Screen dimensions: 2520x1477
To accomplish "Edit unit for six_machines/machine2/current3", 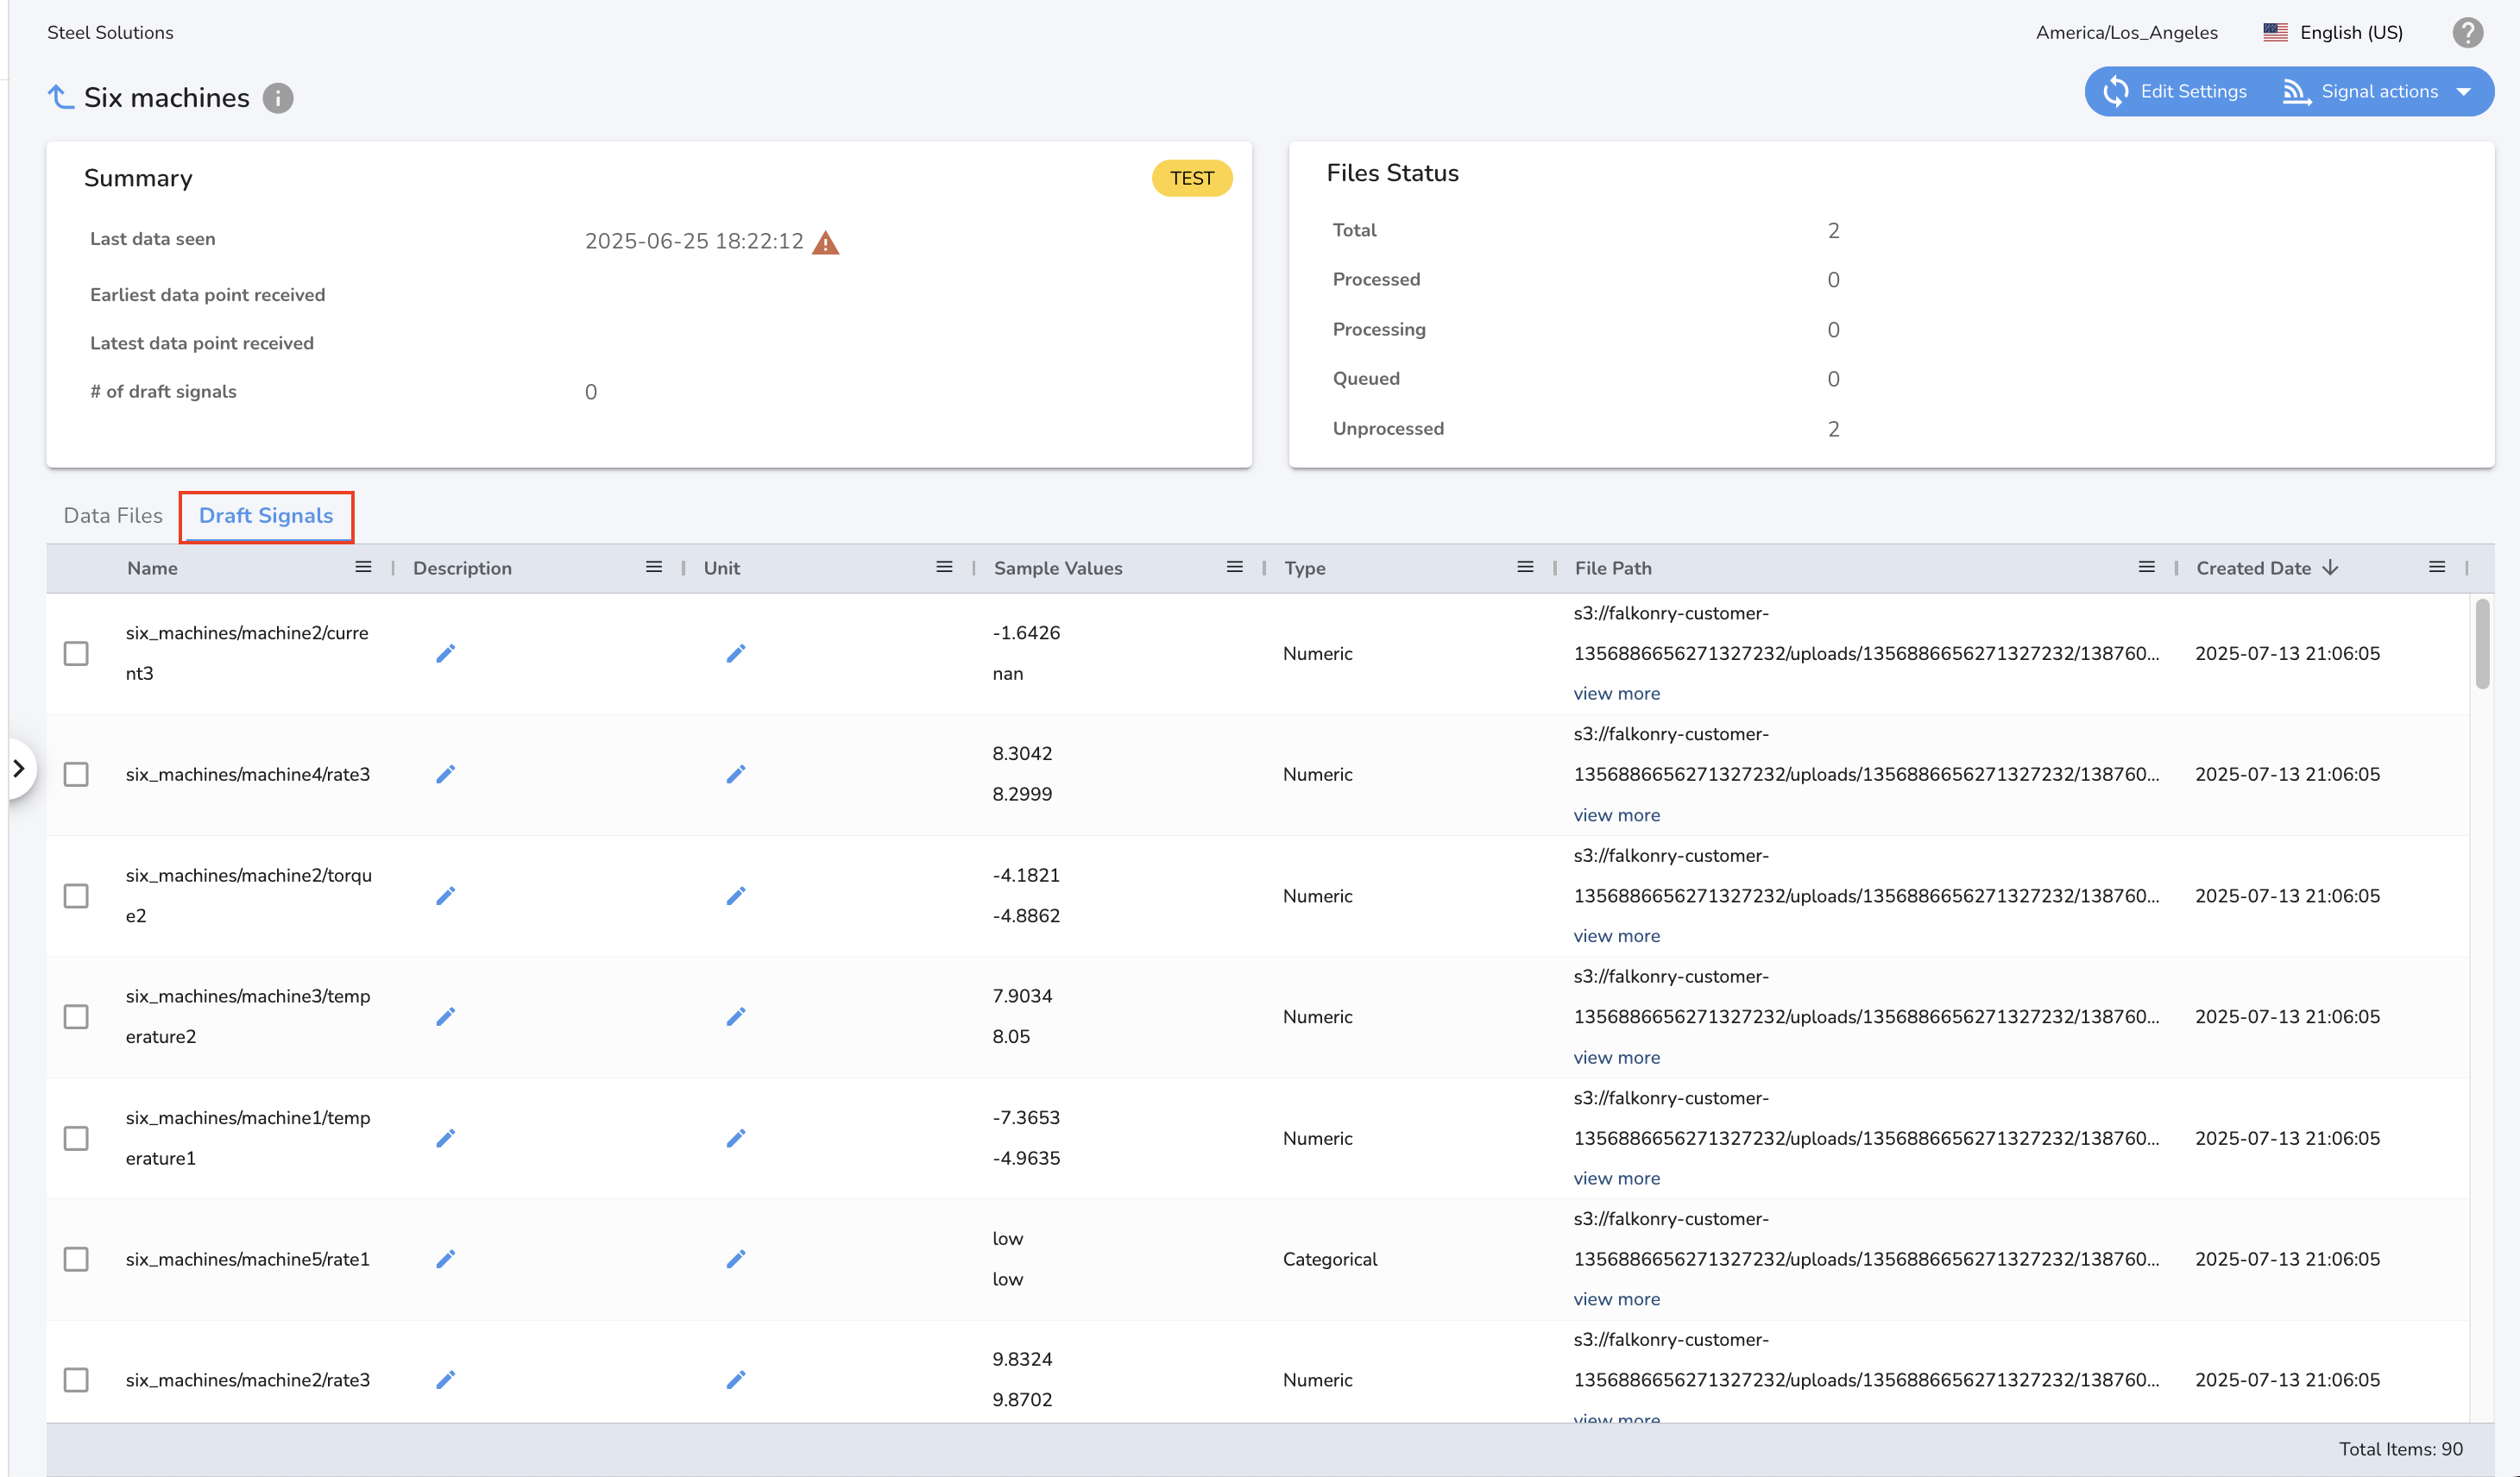I will point(736,653).
